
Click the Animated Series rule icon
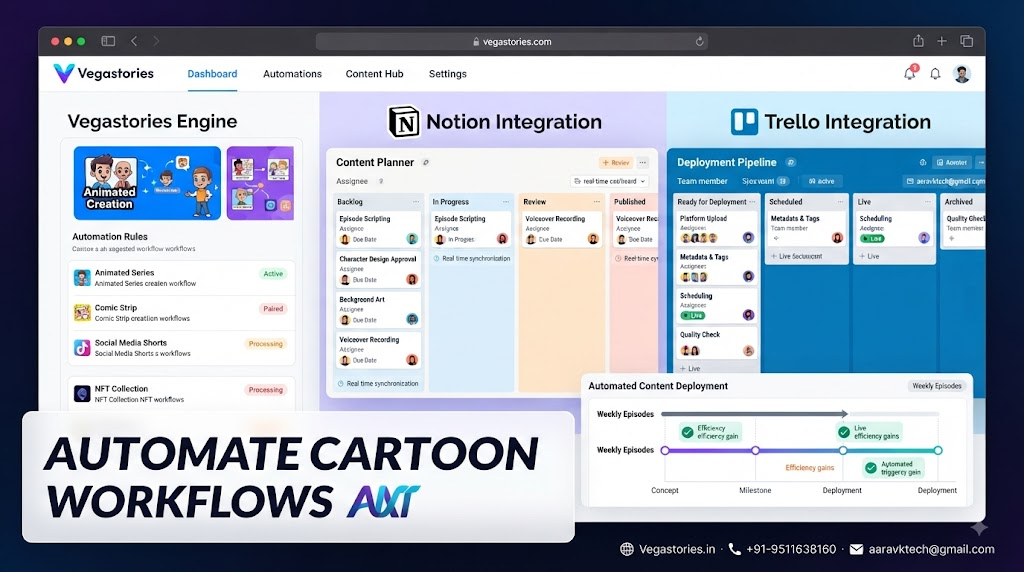82,278
